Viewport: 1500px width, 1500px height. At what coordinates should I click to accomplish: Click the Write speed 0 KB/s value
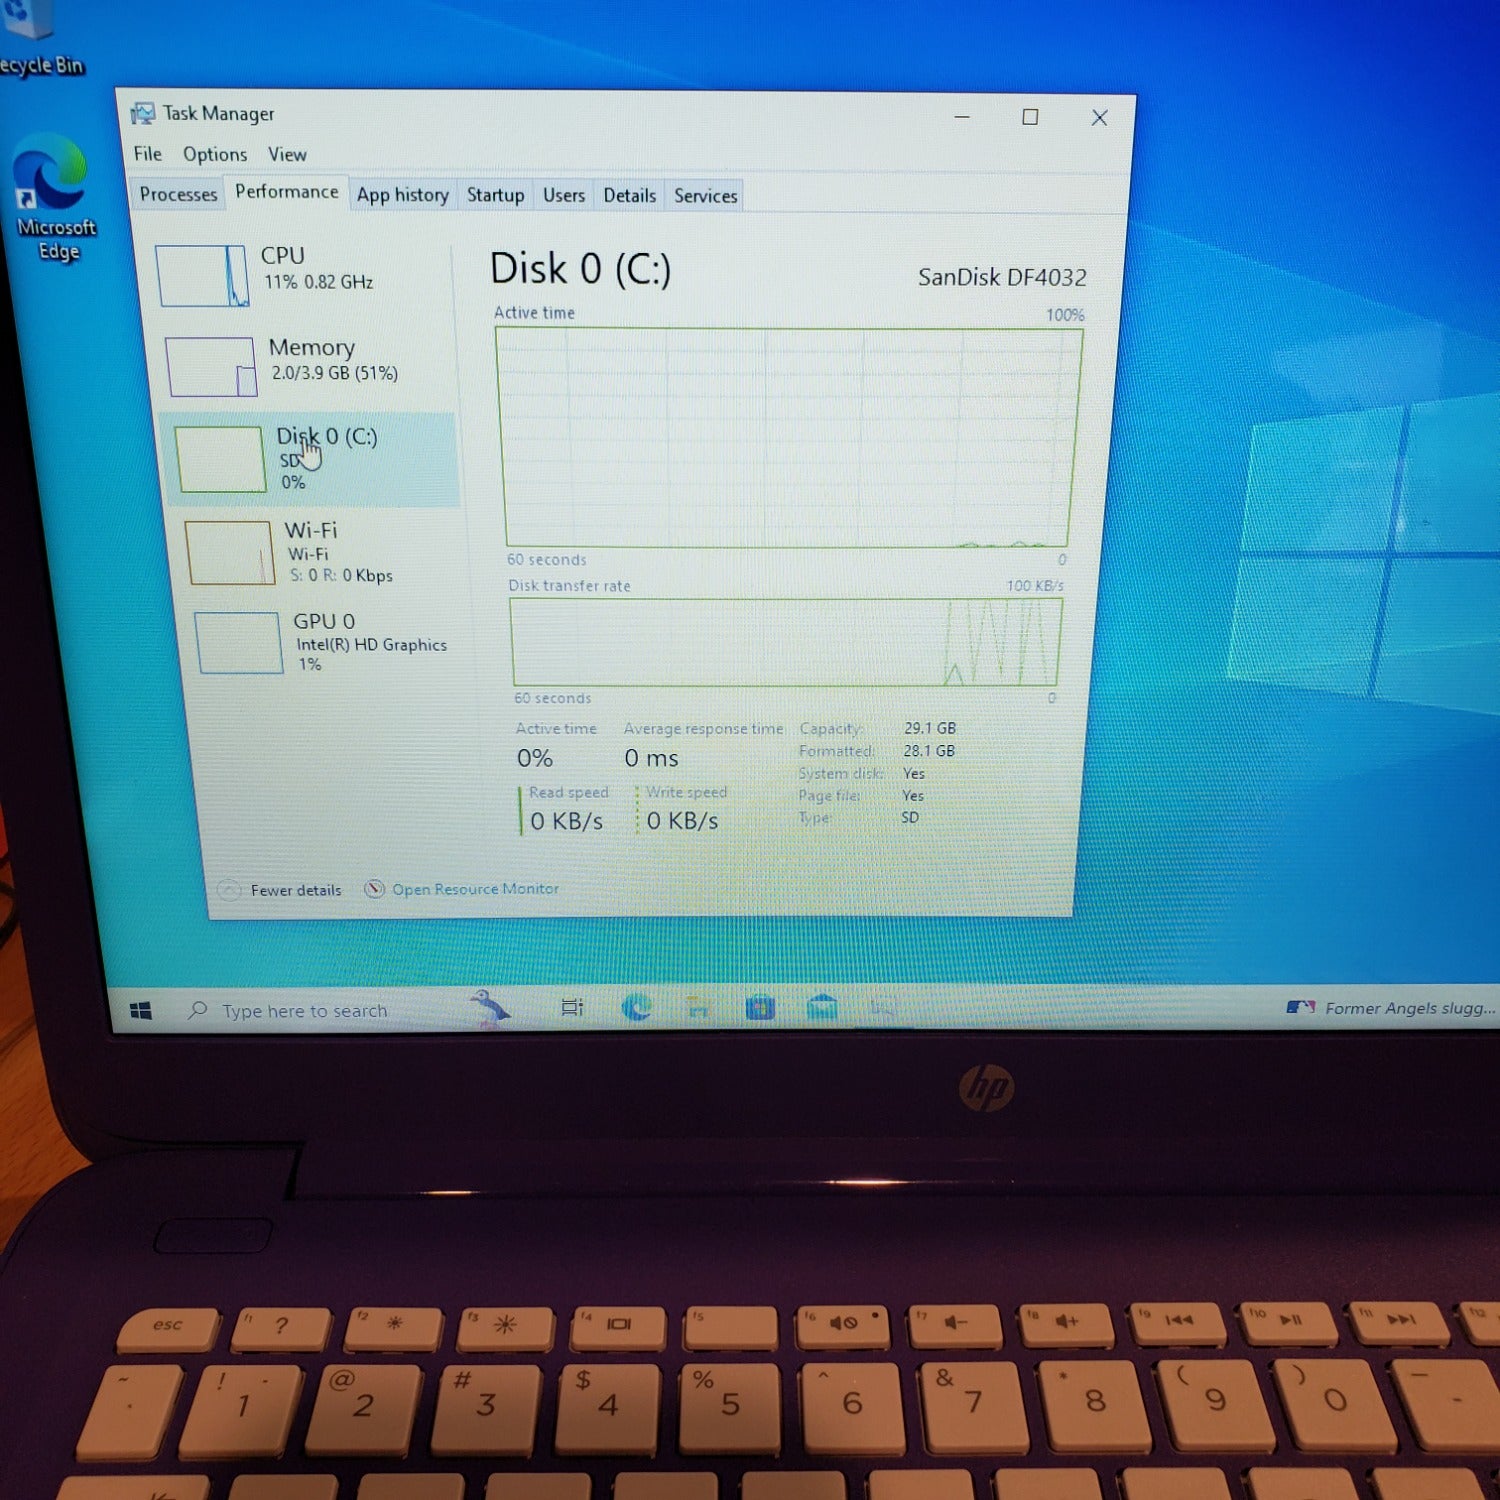click(682, 821)
